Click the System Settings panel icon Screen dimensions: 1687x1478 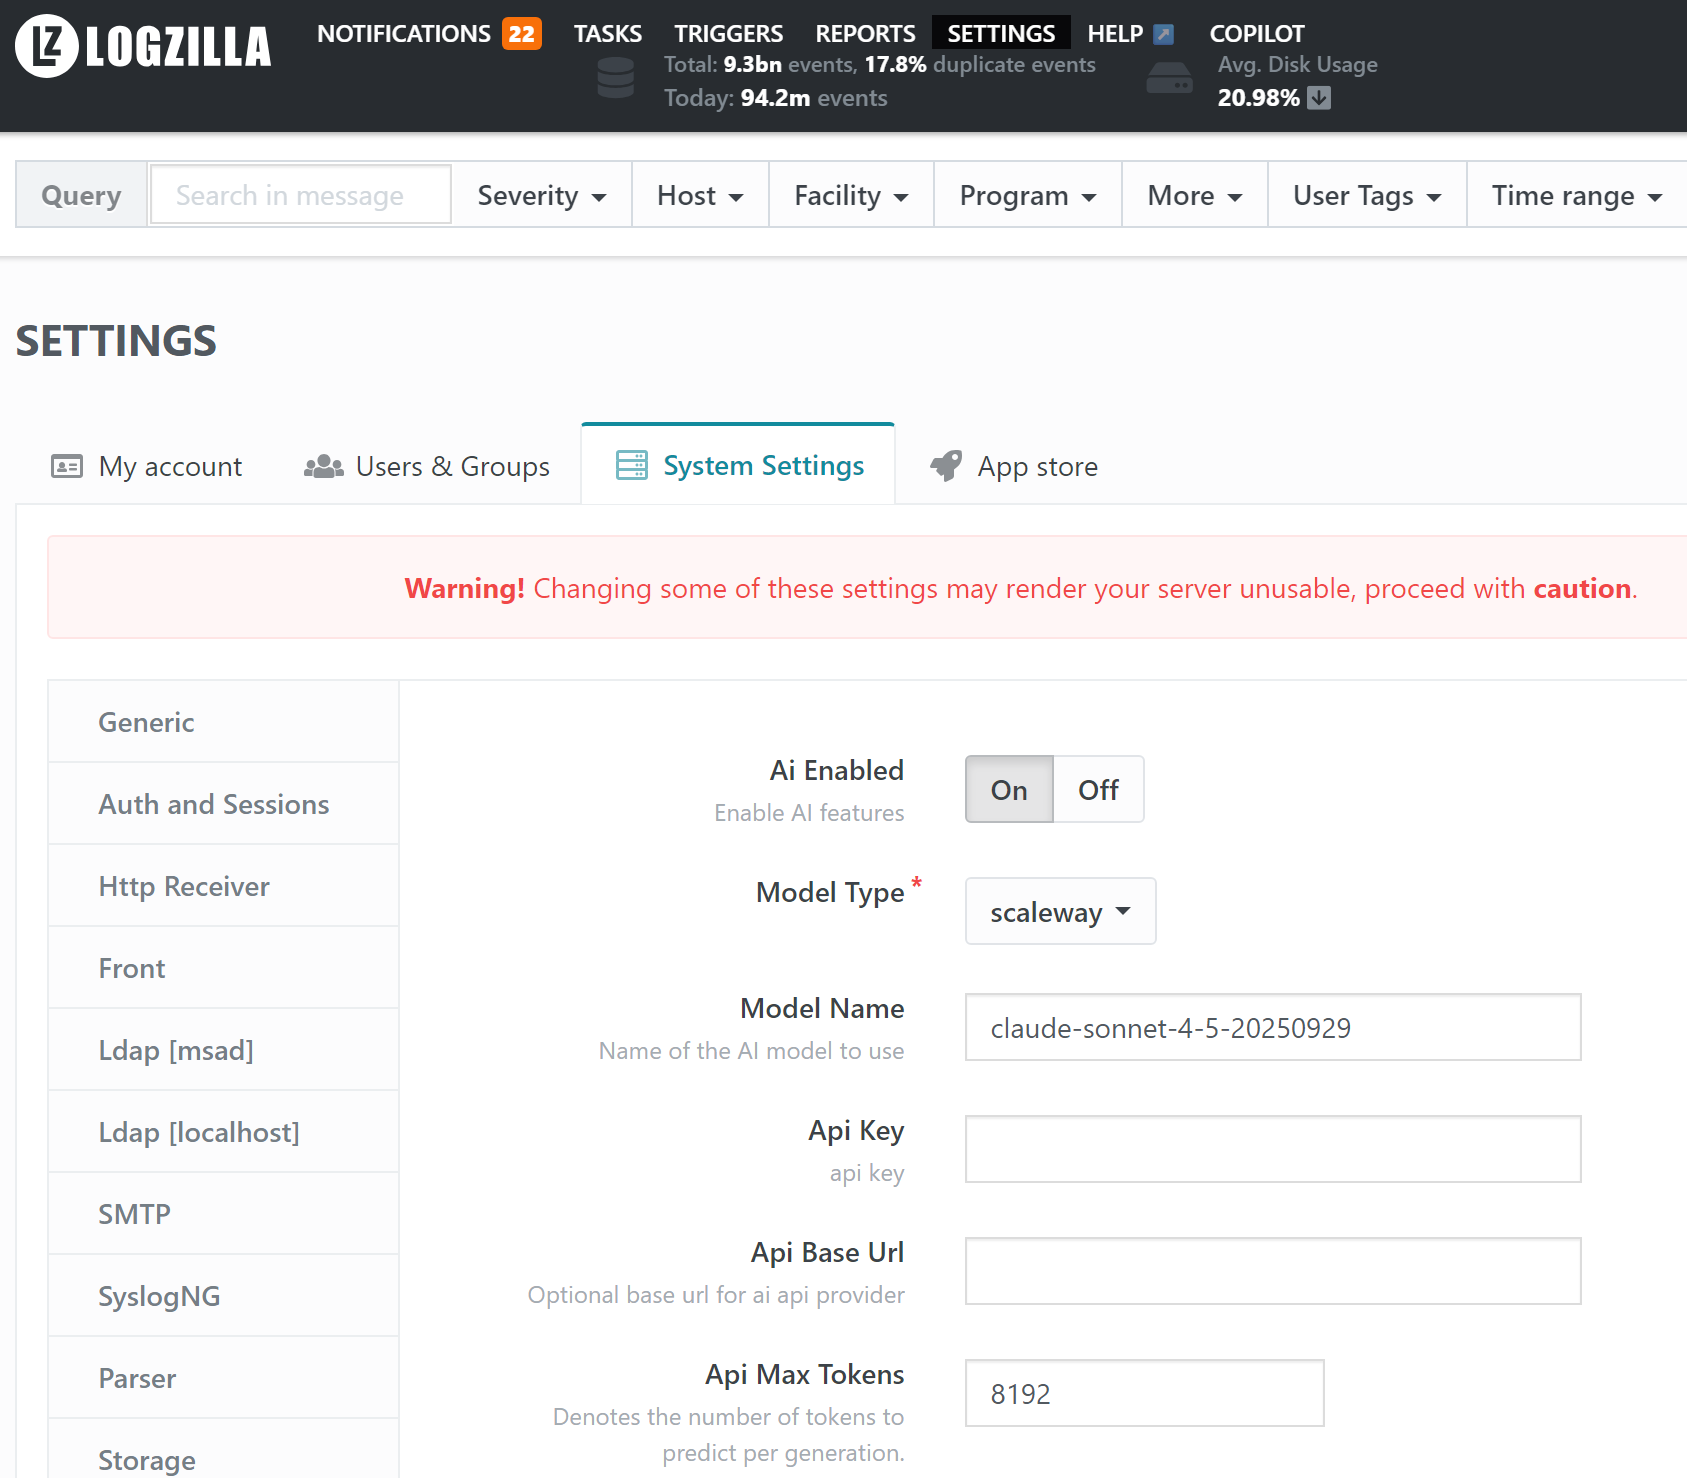(x=630, y=464)
